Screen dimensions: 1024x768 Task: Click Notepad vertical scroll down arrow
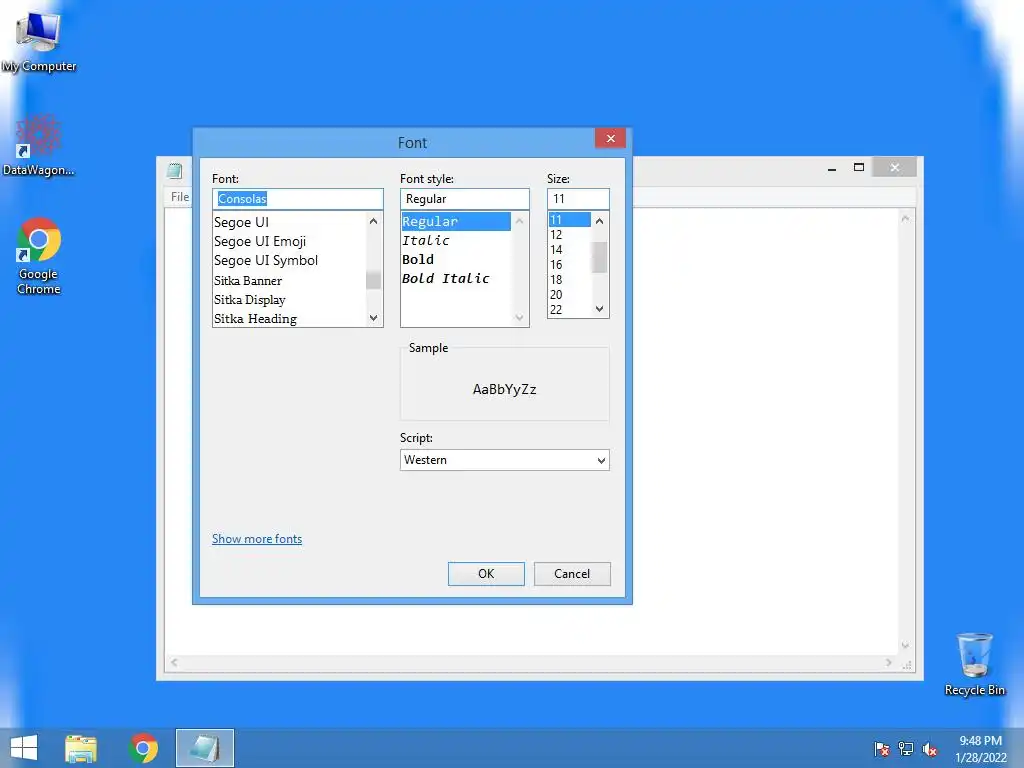pyautogui.click(x=905, y=645)
